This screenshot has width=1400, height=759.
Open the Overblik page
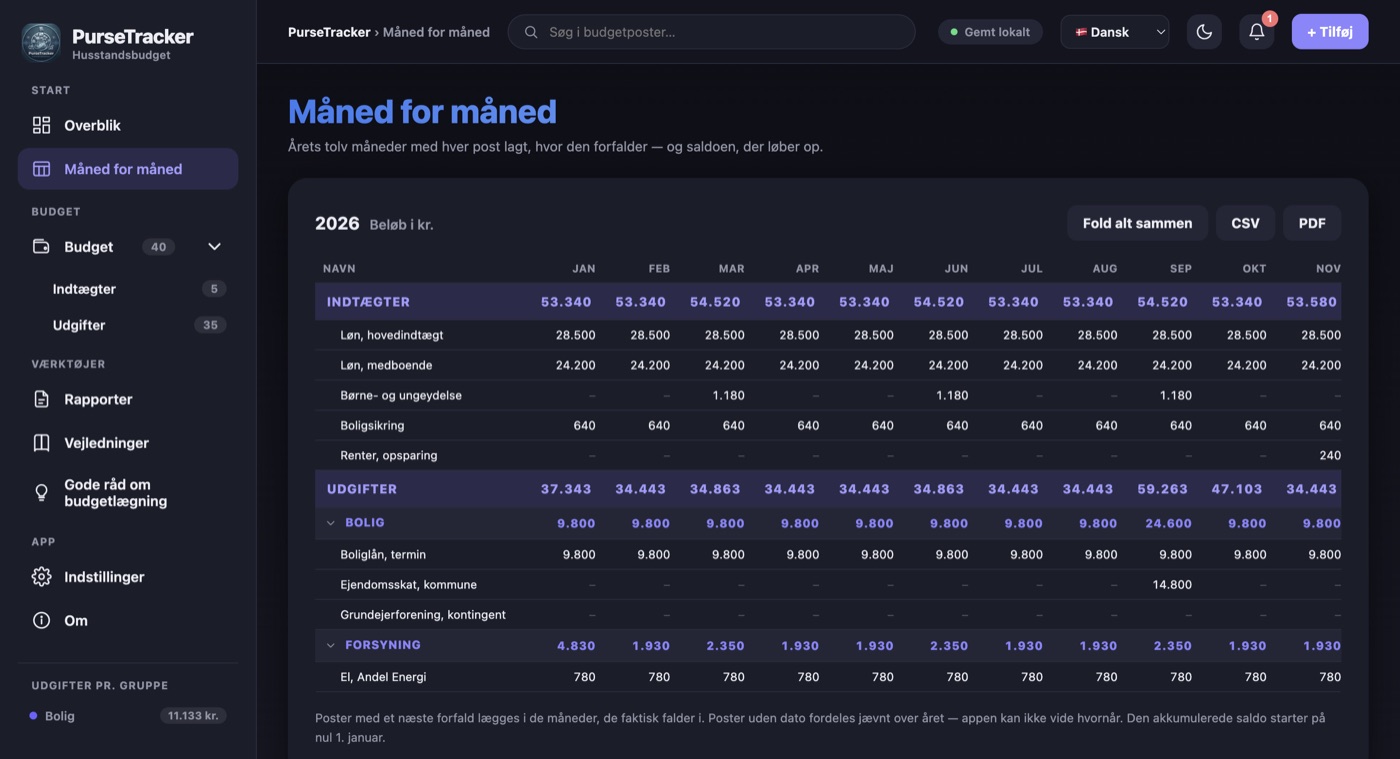coord(128,125)
